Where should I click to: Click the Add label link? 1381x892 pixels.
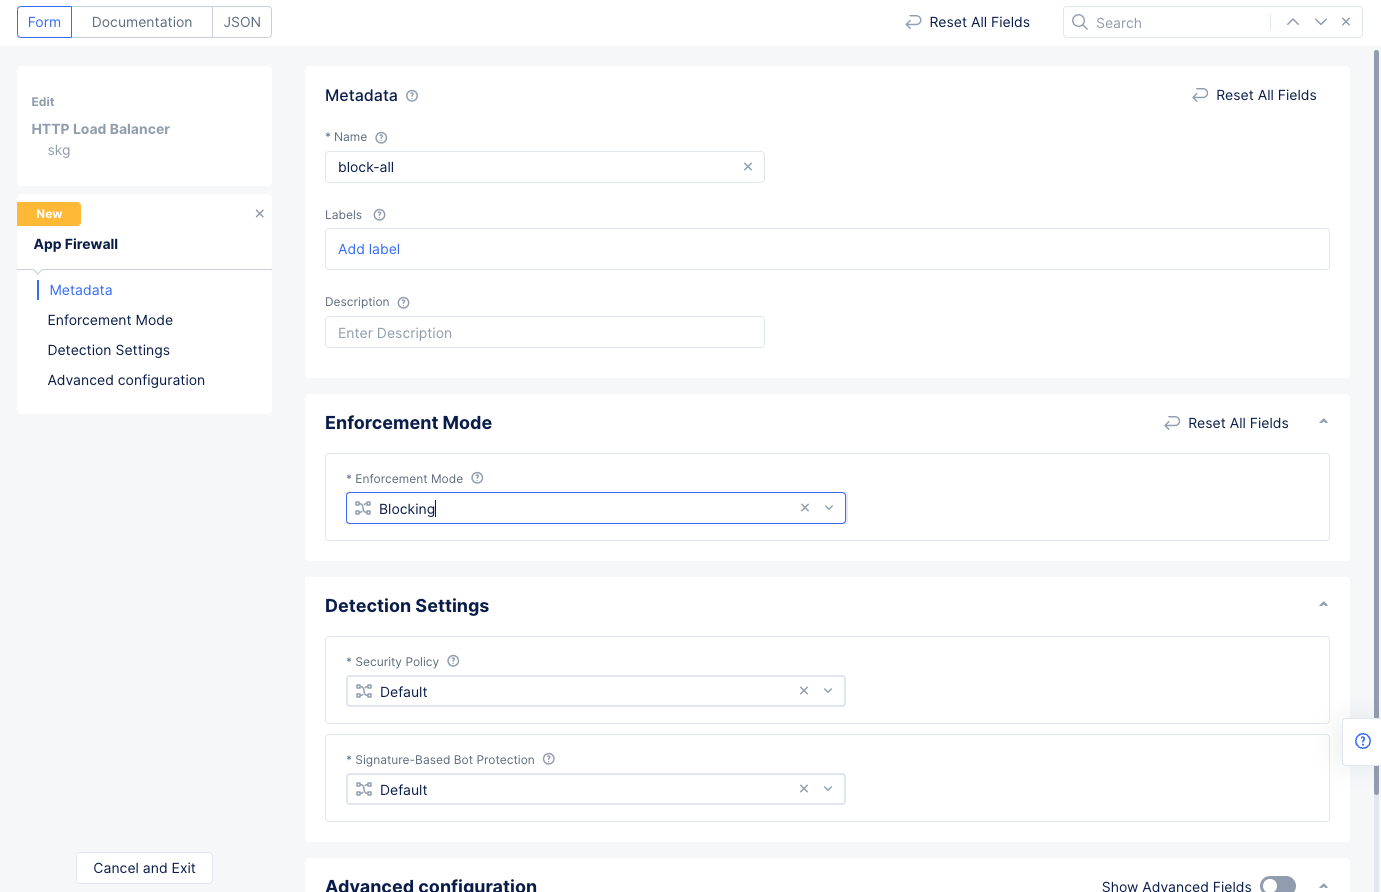coord(369,249)
